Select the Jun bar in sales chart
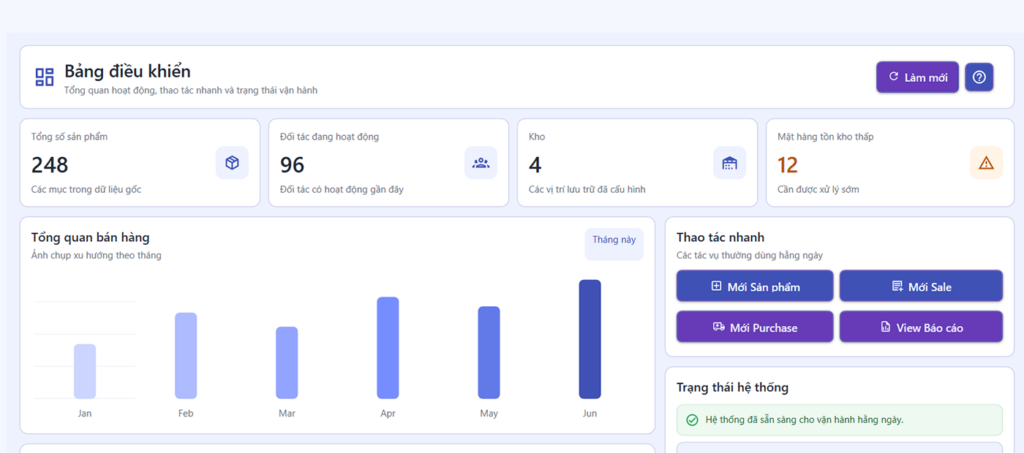The height and width of the screenshot is (453, 1024). 589,339
